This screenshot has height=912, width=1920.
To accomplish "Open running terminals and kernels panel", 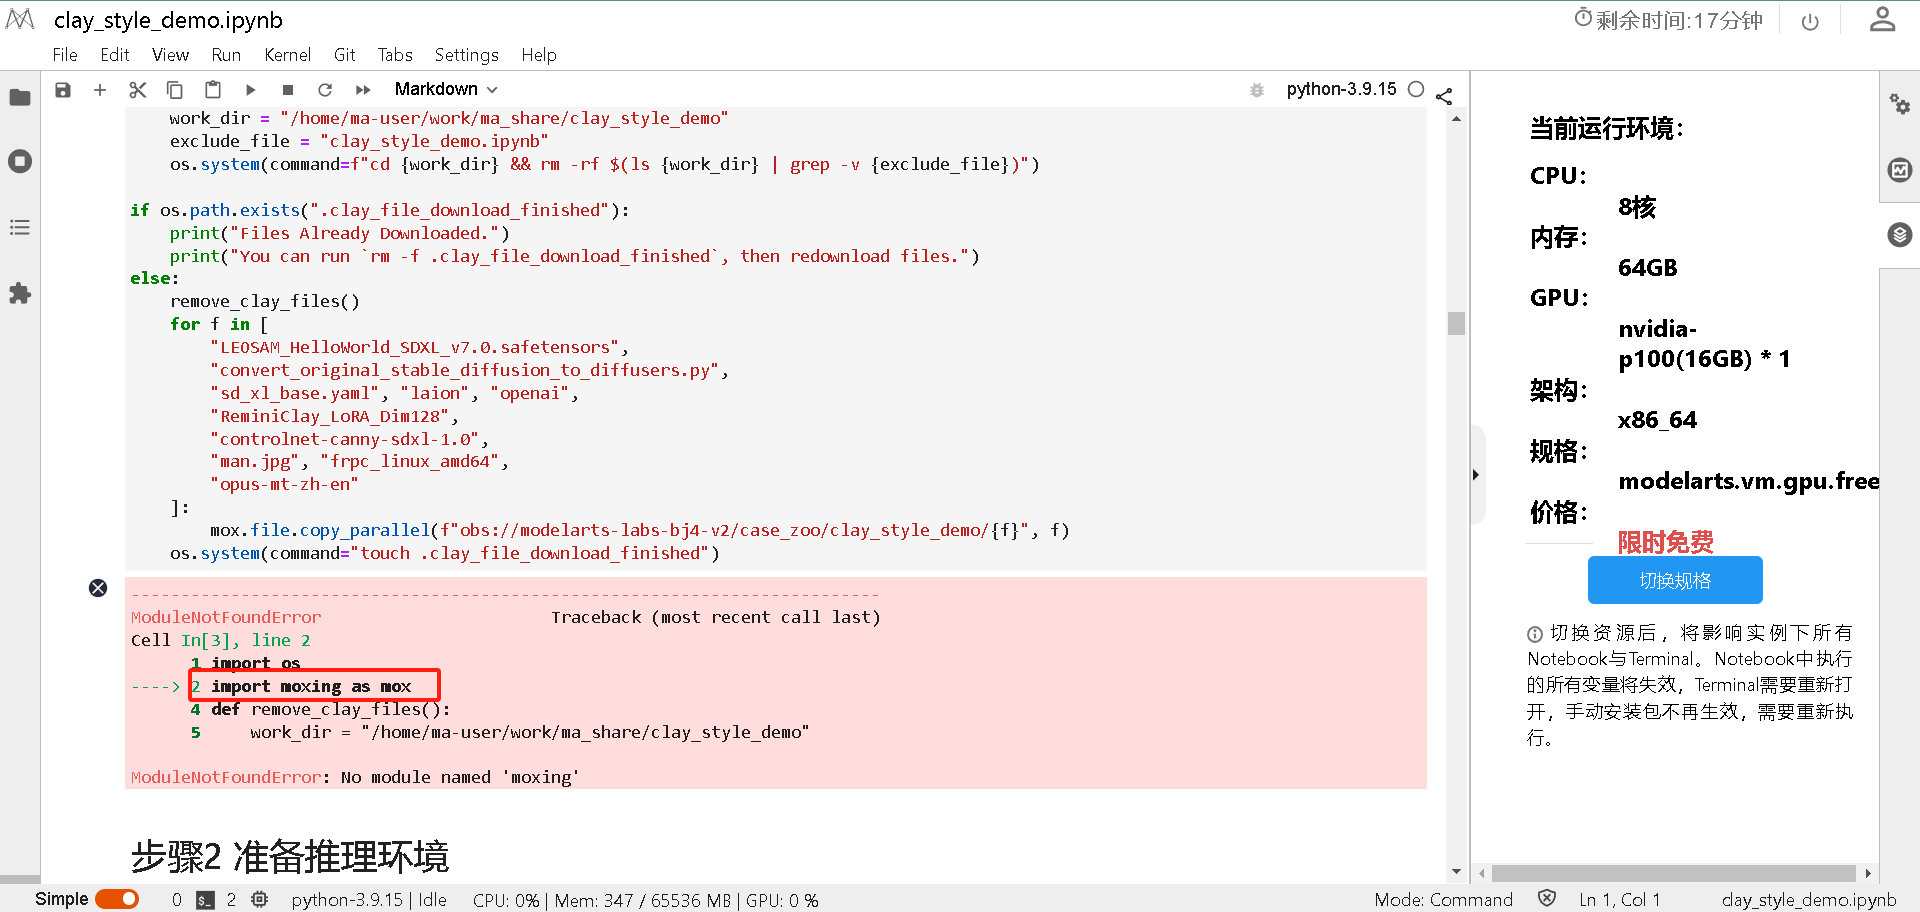I will point(20,161).
